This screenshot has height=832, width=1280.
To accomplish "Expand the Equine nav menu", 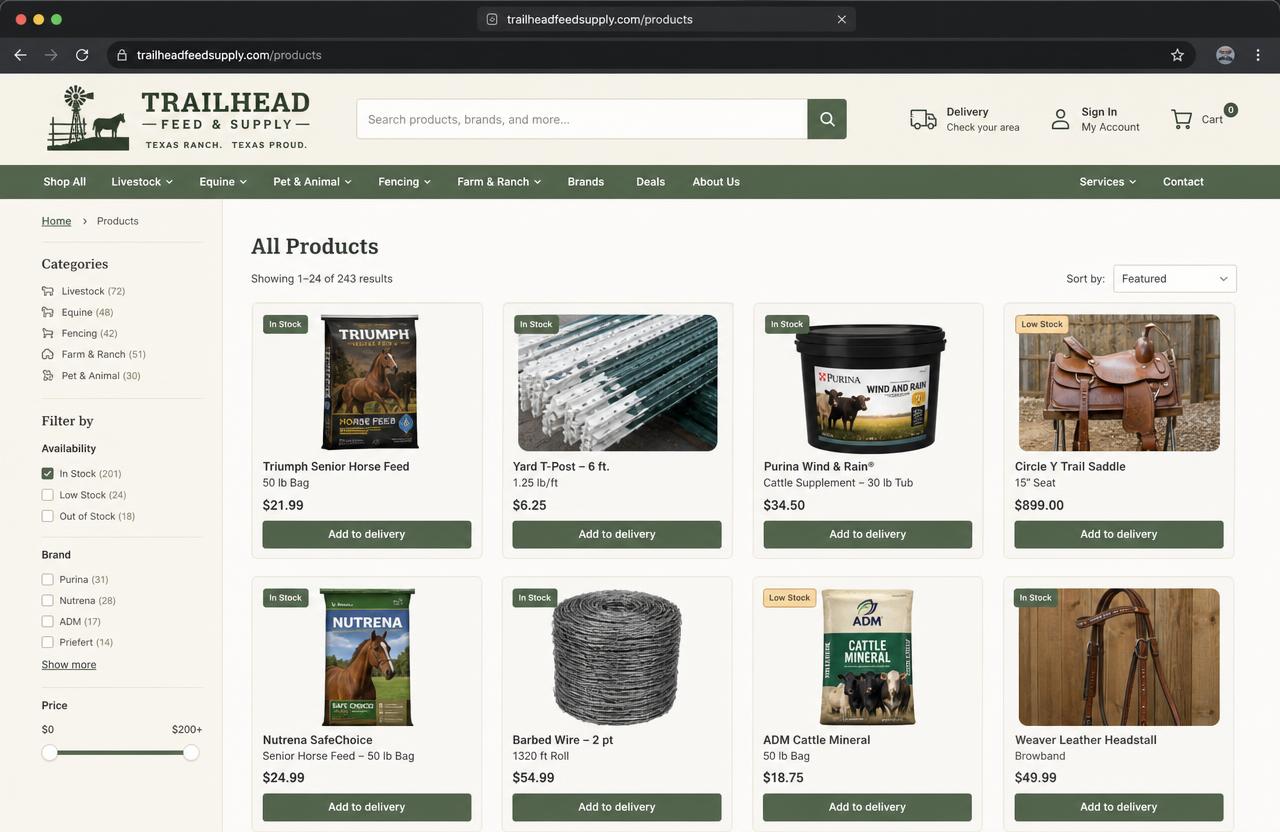I will click(x=223, y=182).
